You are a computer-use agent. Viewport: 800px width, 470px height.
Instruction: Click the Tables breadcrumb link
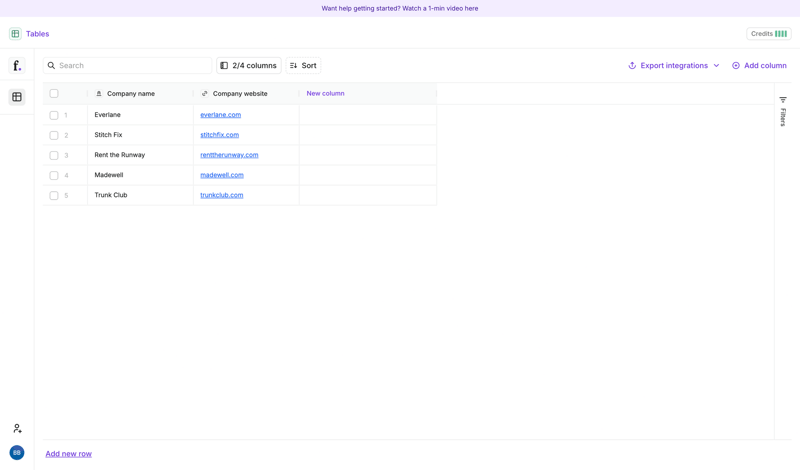click(38, 34)
